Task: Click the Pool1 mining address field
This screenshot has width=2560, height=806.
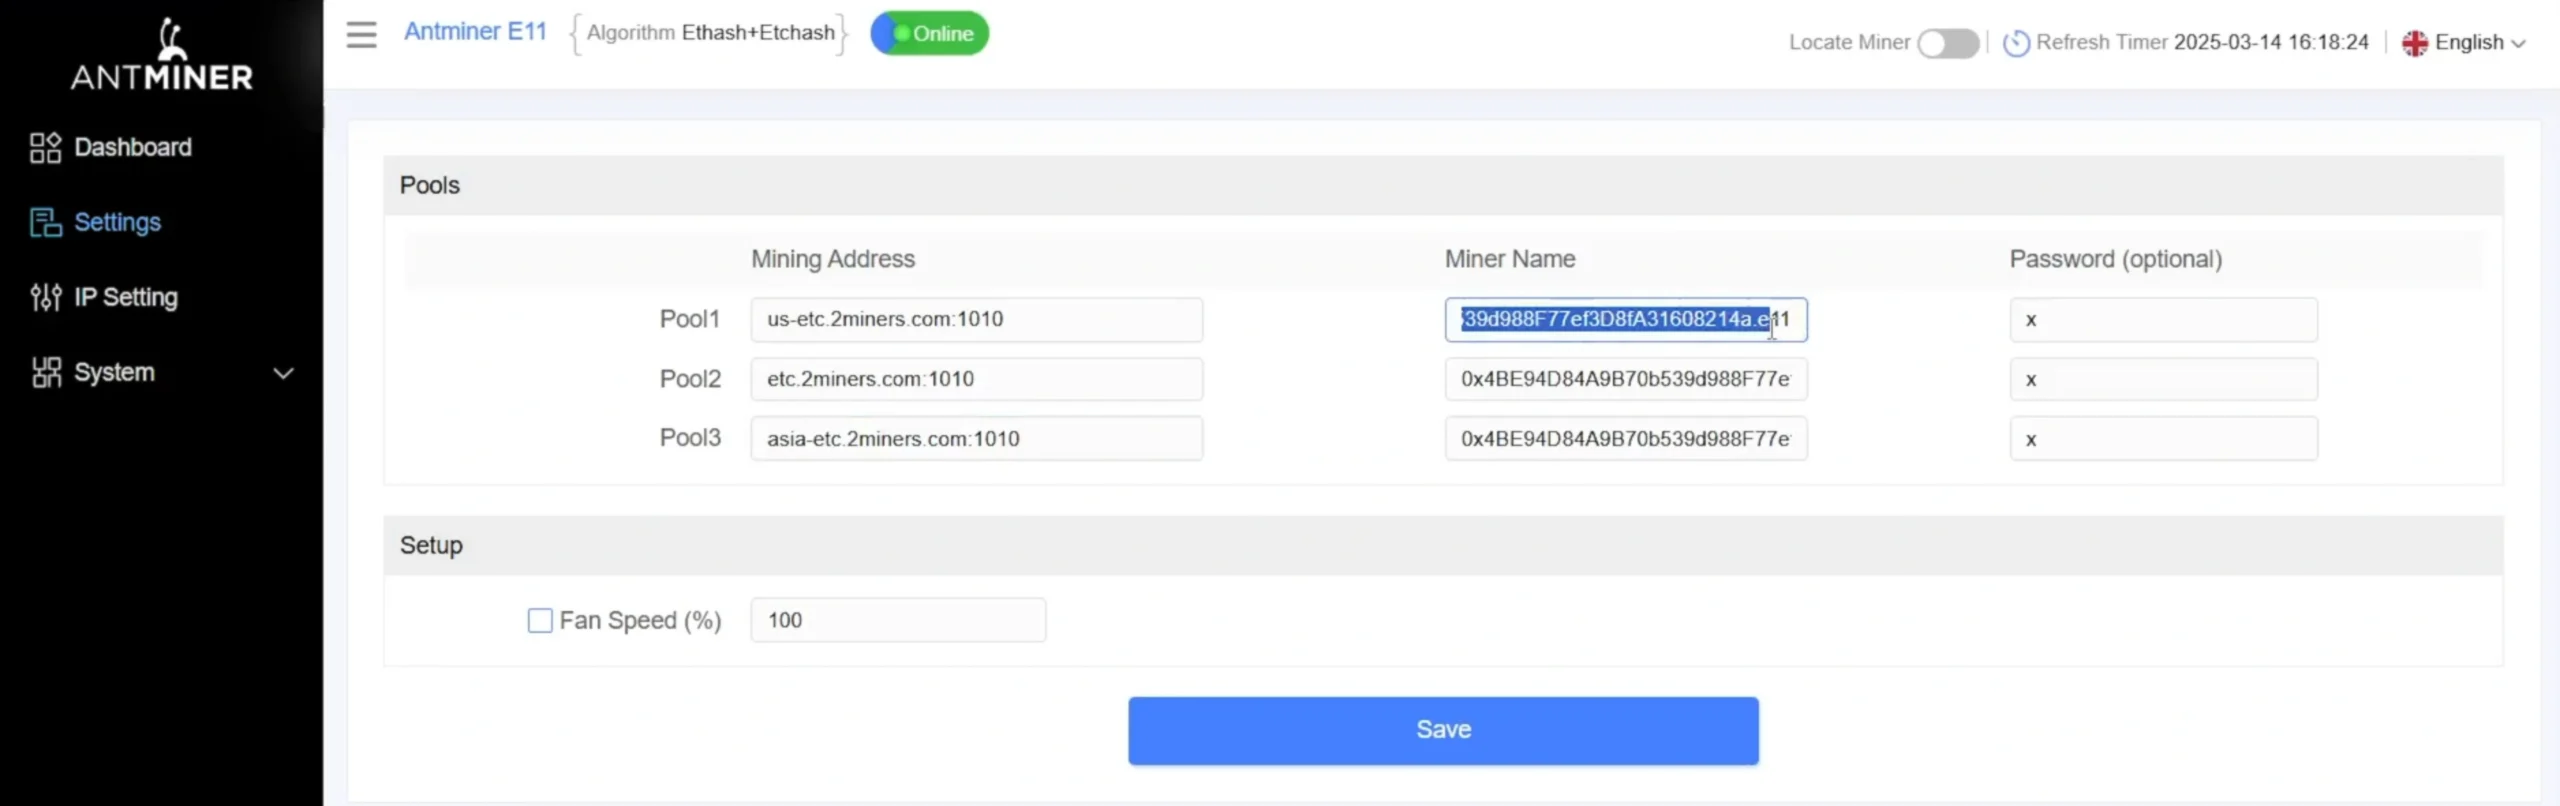Action: (977, 320)
